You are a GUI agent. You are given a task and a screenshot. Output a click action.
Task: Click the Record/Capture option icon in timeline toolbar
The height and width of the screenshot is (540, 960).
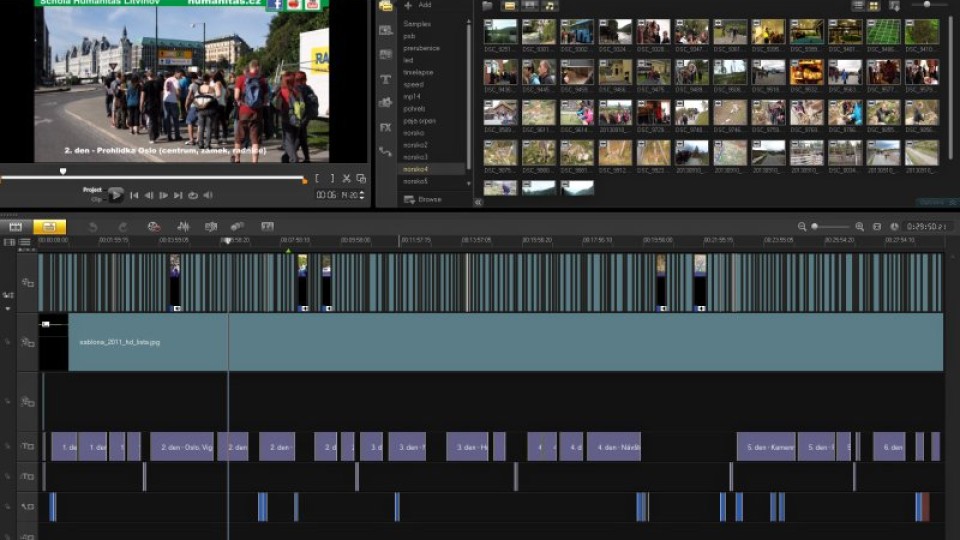tap(153, 227)
